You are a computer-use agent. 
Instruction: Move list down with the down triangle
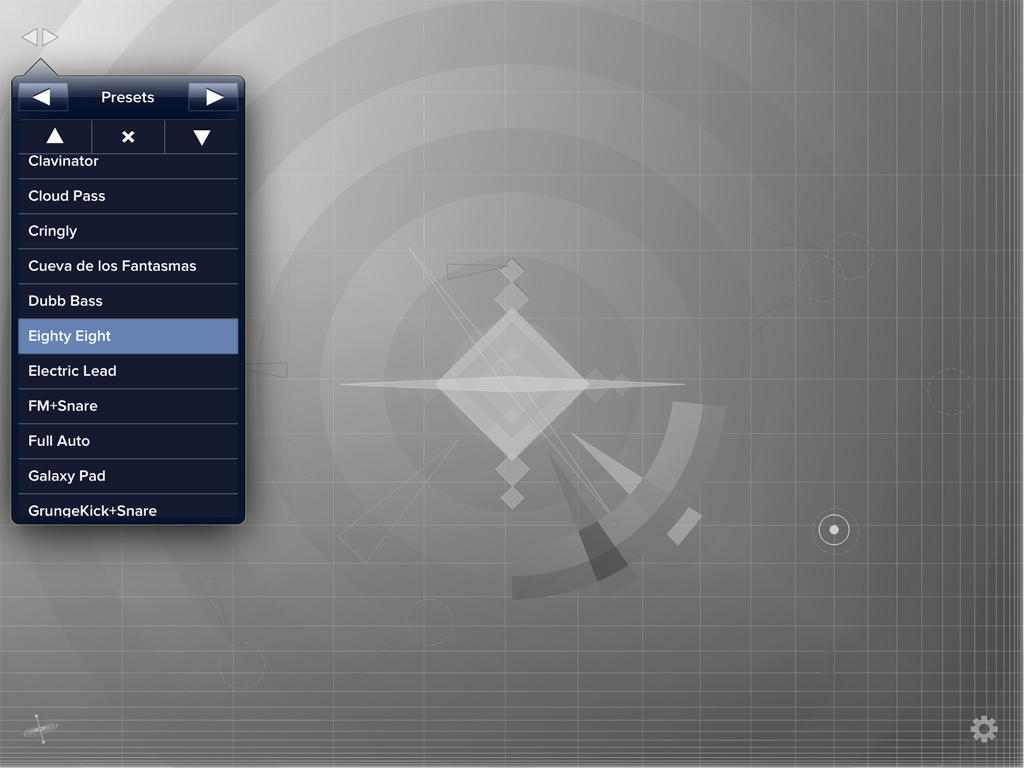pyautogui.click(x=202, y=136)
